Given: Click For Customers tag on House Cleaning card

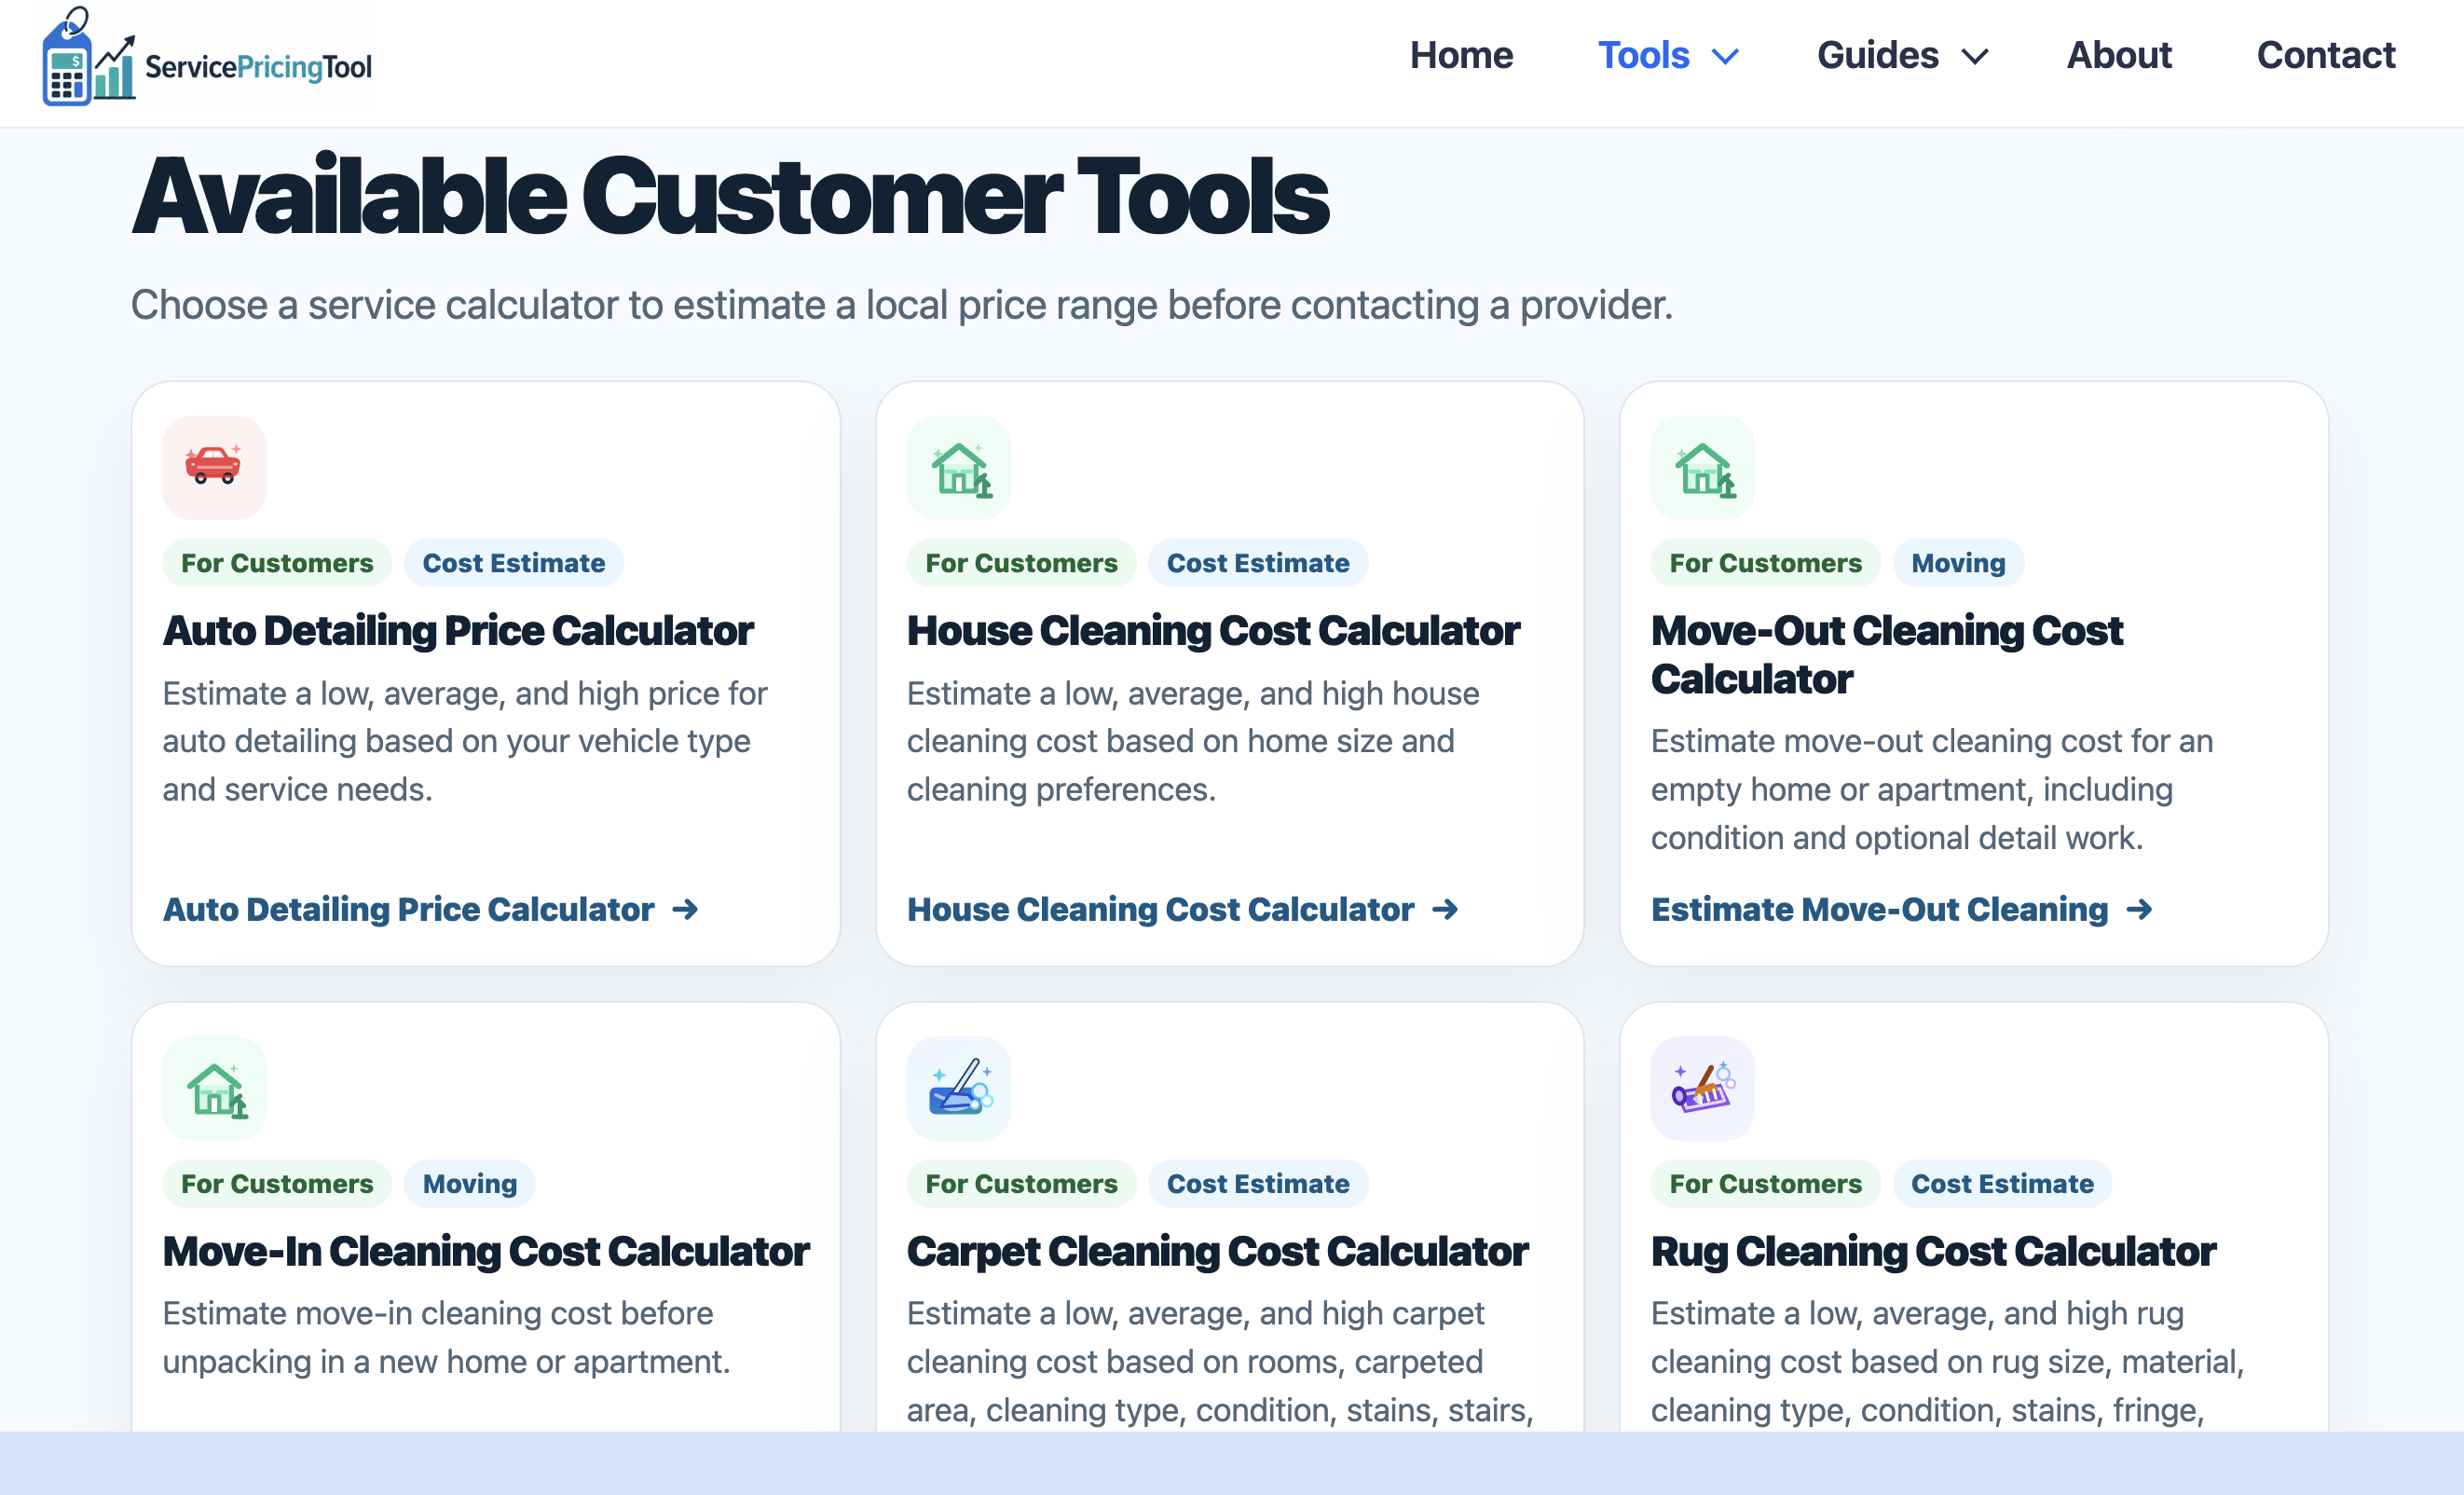Looking at the screenshot, I should pyautogui.click(x=1021, y=563).
